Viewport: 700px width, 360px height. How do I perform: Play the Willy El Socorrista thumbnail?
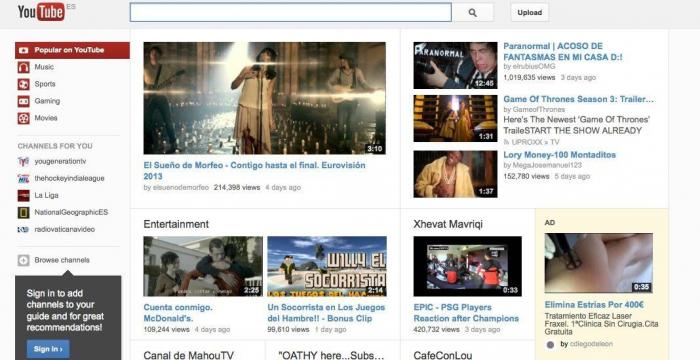[327, 266]
